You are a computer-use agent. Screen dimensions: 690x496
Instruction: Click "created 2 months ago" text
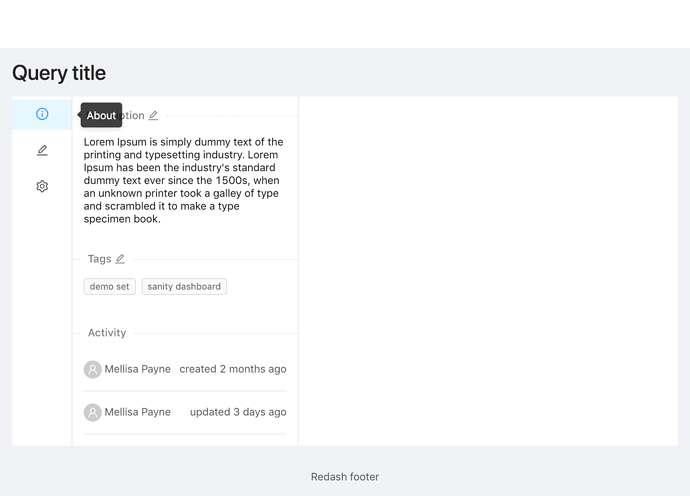233,369
